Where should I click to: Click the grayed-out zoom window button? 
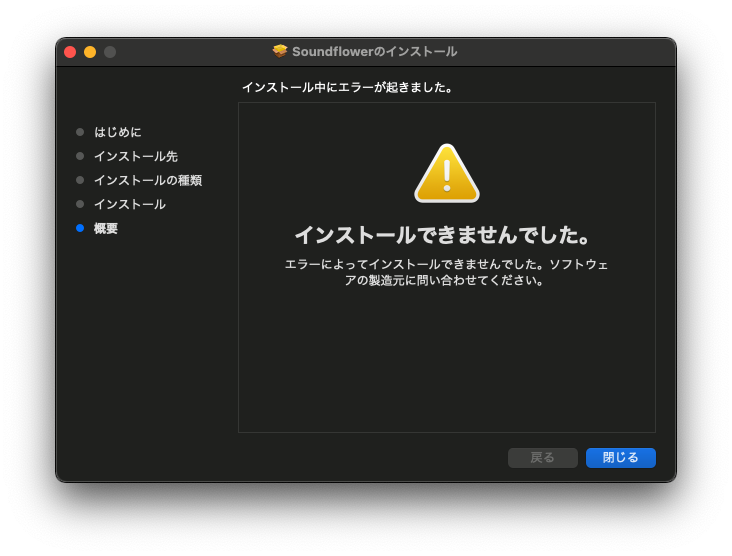[x=110, y=52]
